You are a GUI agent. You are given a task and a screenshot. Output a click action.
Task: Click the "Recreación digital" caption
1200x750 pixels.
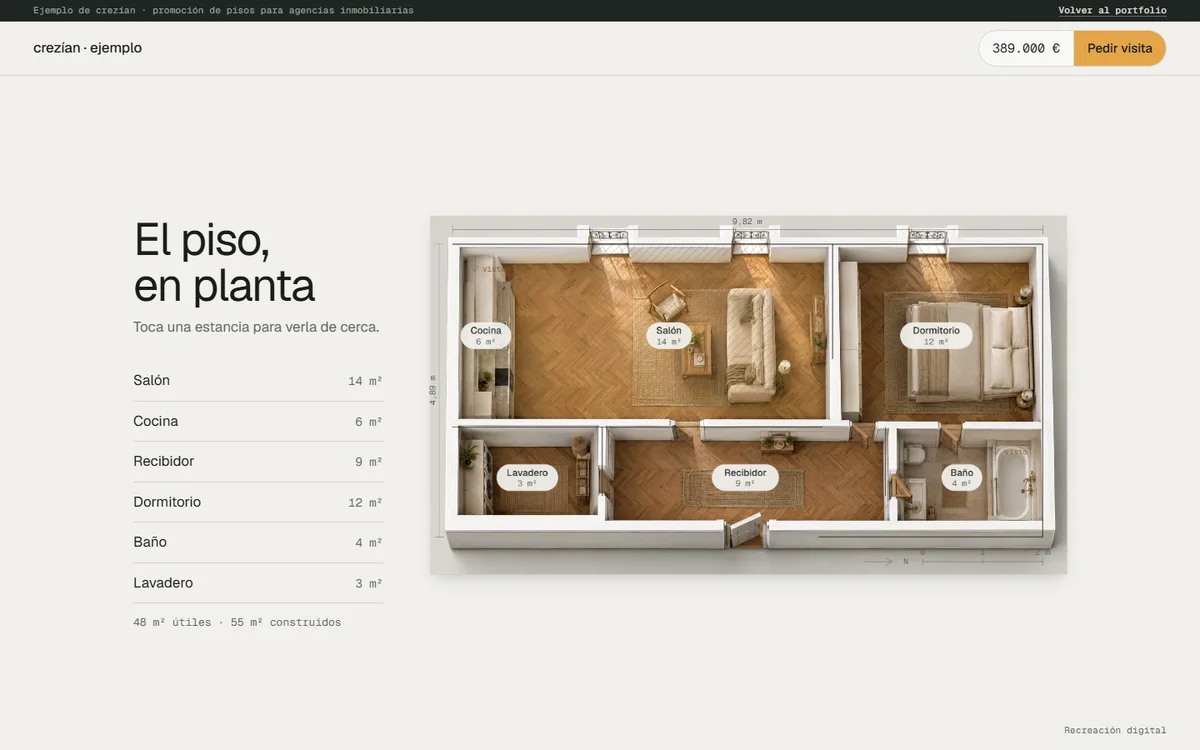1115,730
